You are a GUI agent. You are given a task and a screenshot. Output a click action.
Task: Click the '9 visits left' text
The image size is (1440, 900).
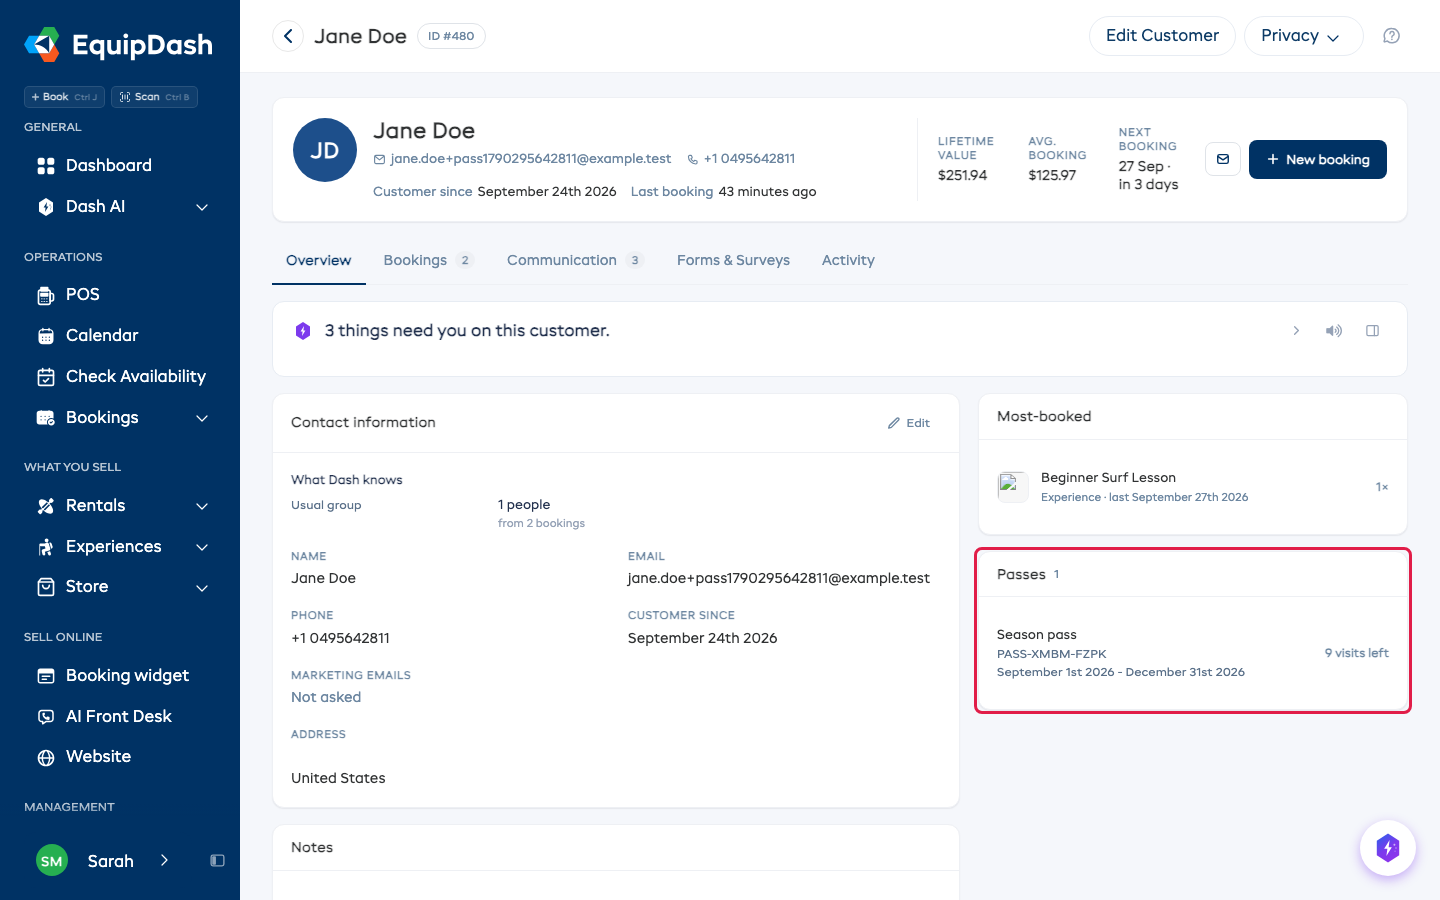tap(1356, 653)
